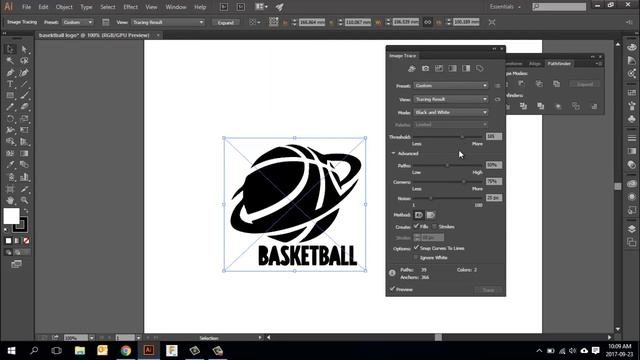Click the Outline preset icon
The image size is (640, 360).
pos(480,69)
